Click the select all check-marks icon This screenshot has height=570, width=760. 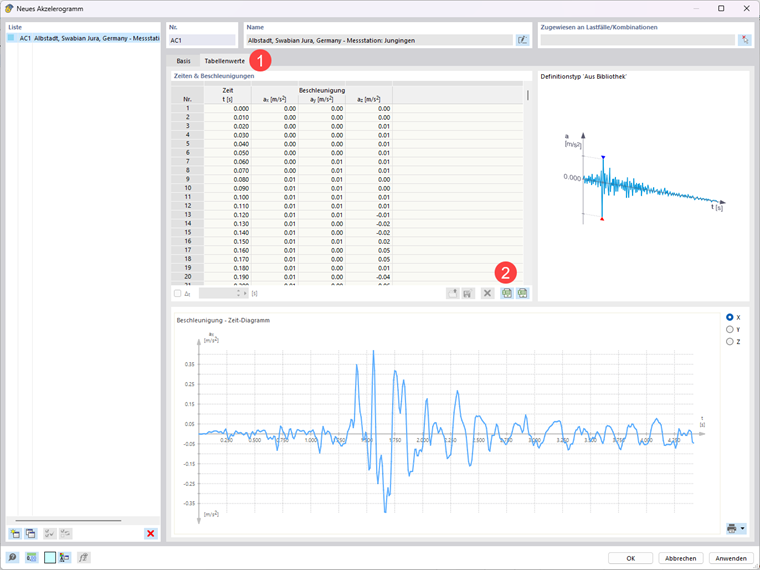(x=49, y=534)
